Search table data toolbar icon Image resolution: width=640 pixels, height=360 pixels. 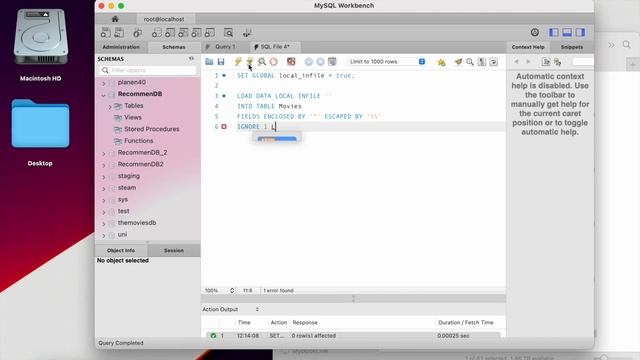tap(229, 33)
